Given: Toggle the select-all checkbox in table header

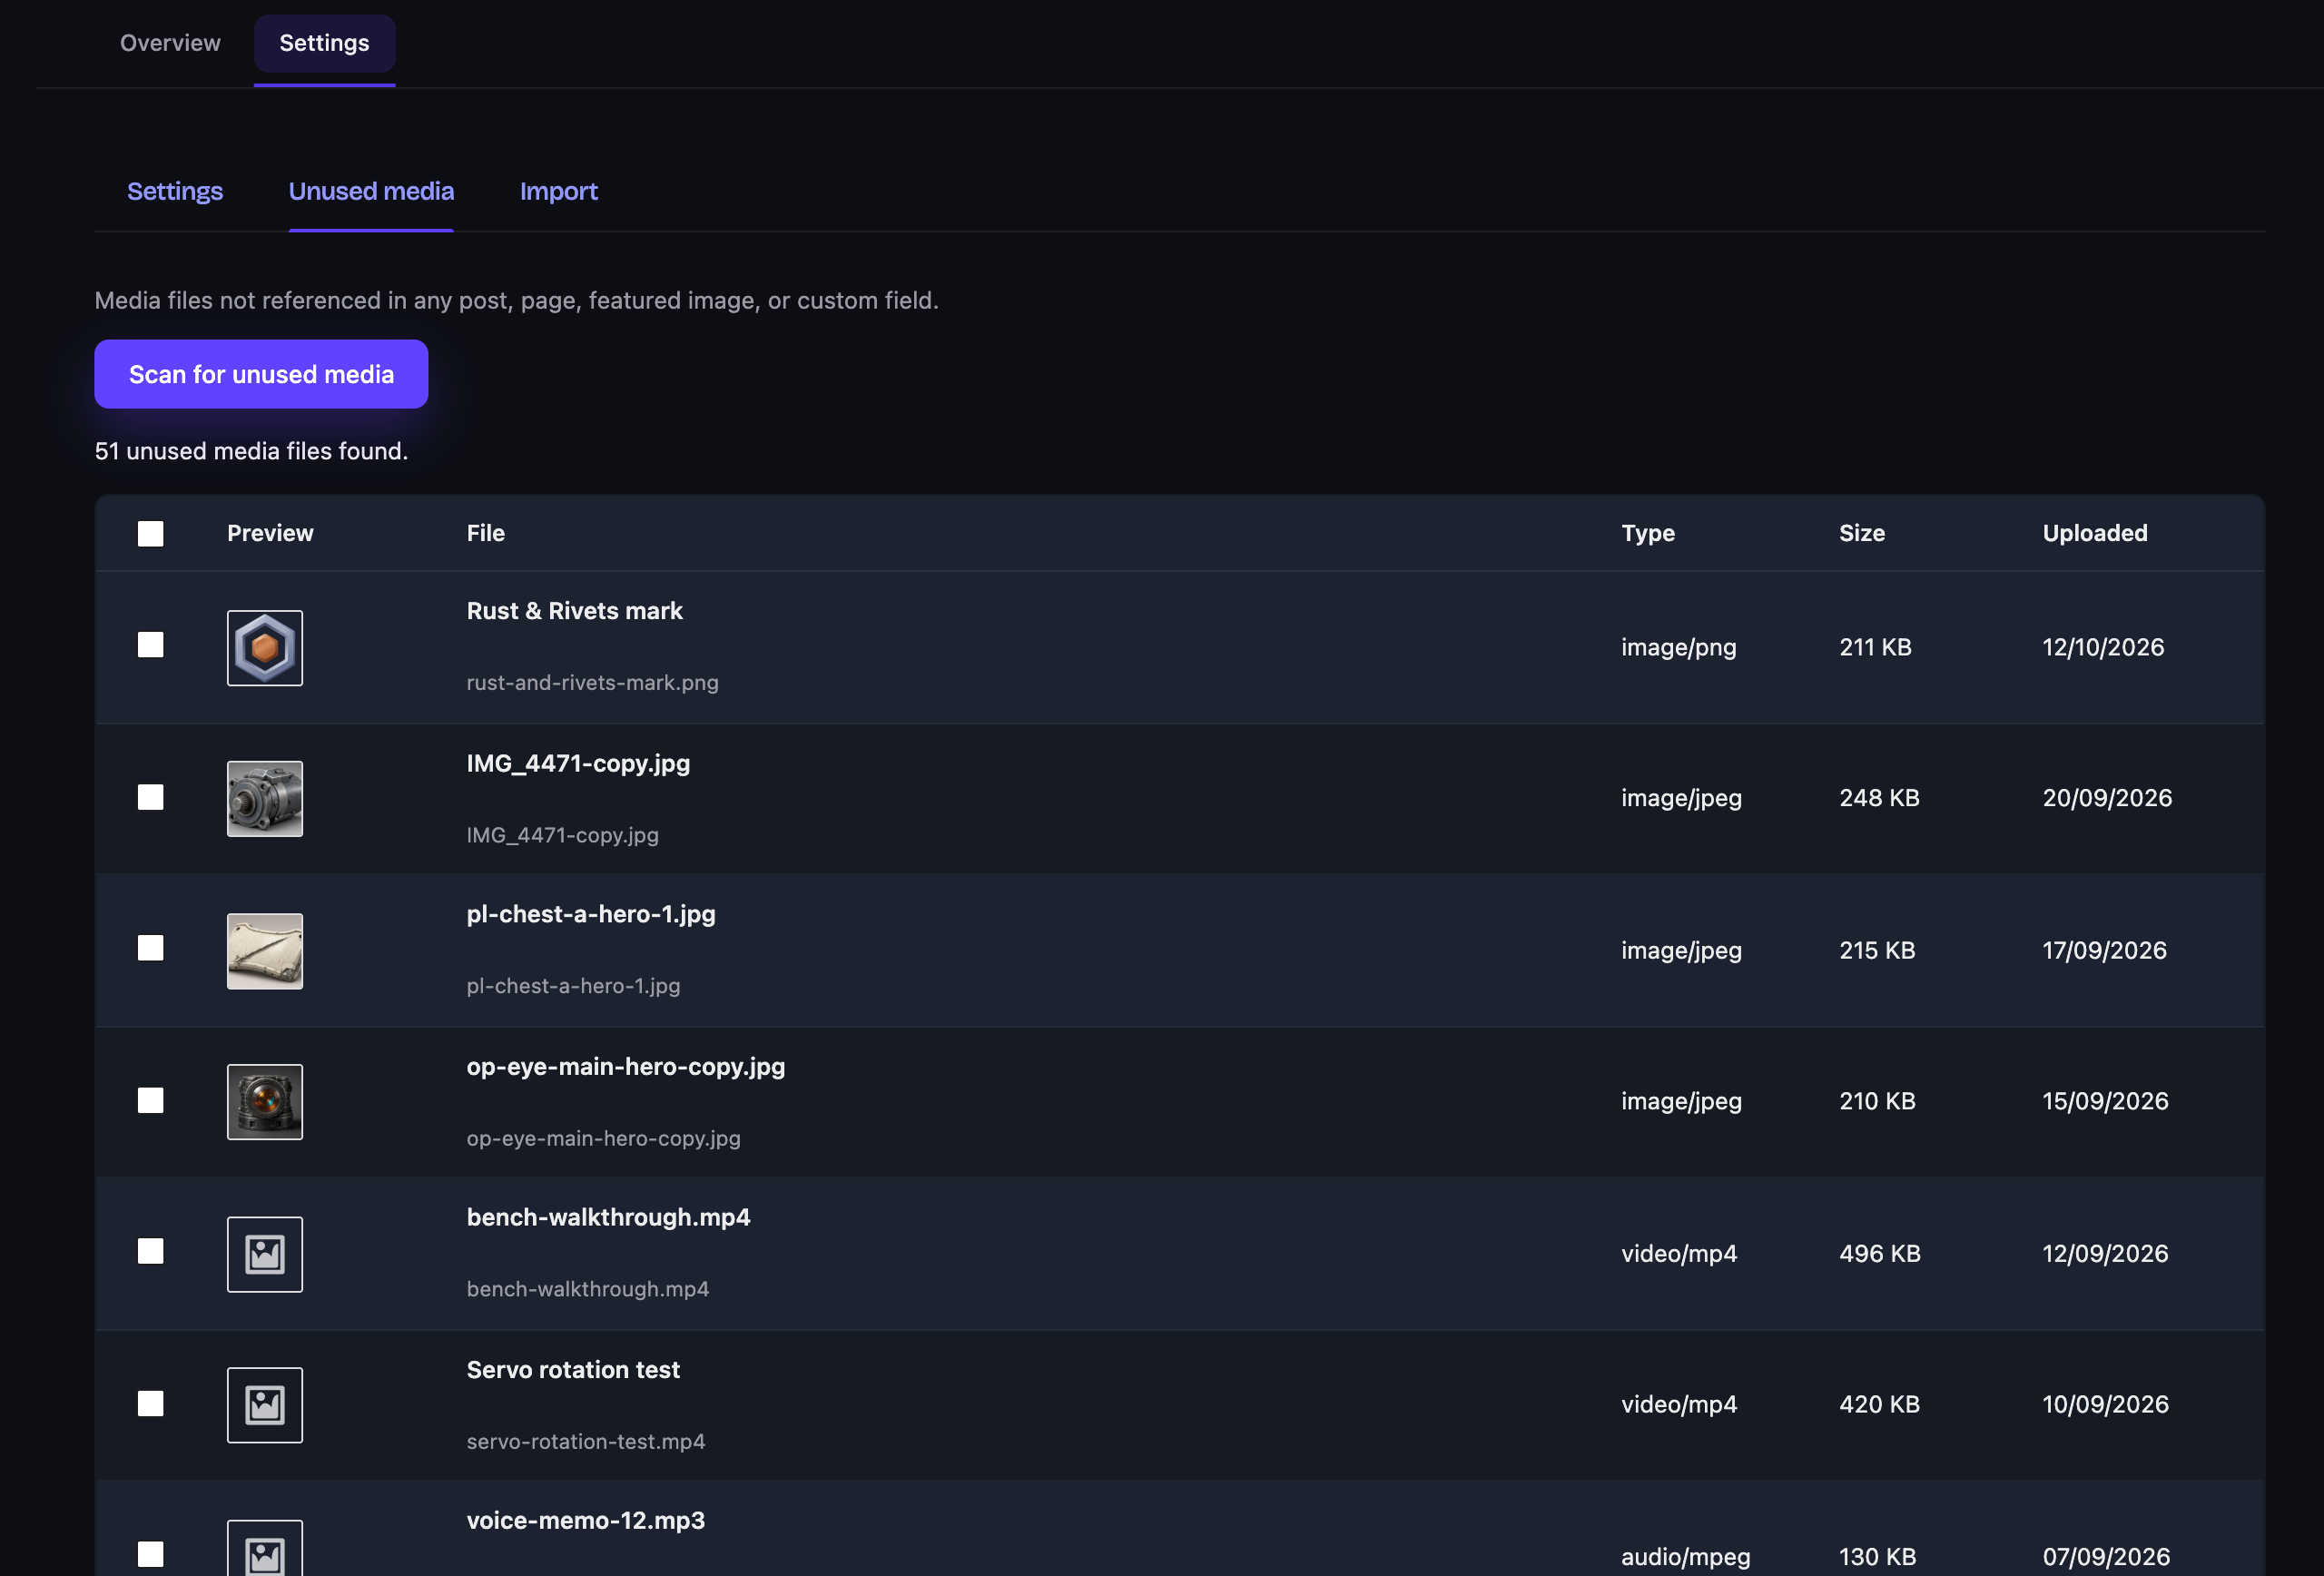Looking at the screenshot, I should click(x=151, y=534).
